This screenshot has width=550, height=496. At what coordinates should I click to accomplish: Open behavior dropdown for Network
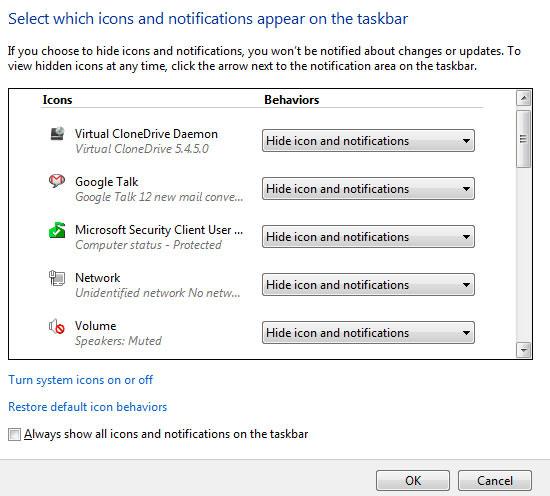pyautogui.click(x=368, y=285)
